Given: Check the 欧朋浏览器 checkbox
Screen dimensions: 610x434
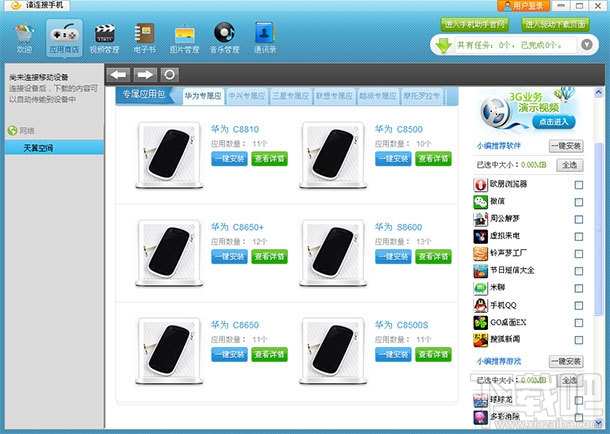Looking at the screenshot, I should pos(579,185).
